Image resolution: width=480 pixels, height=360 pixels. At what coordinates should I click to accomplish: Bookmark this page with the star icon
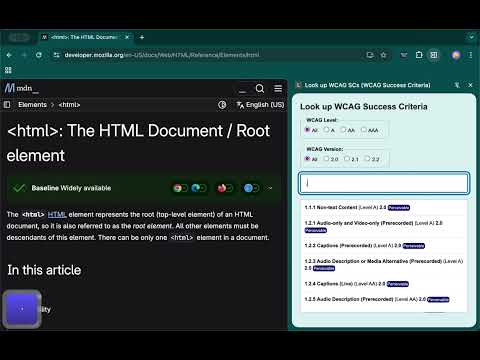383,55
